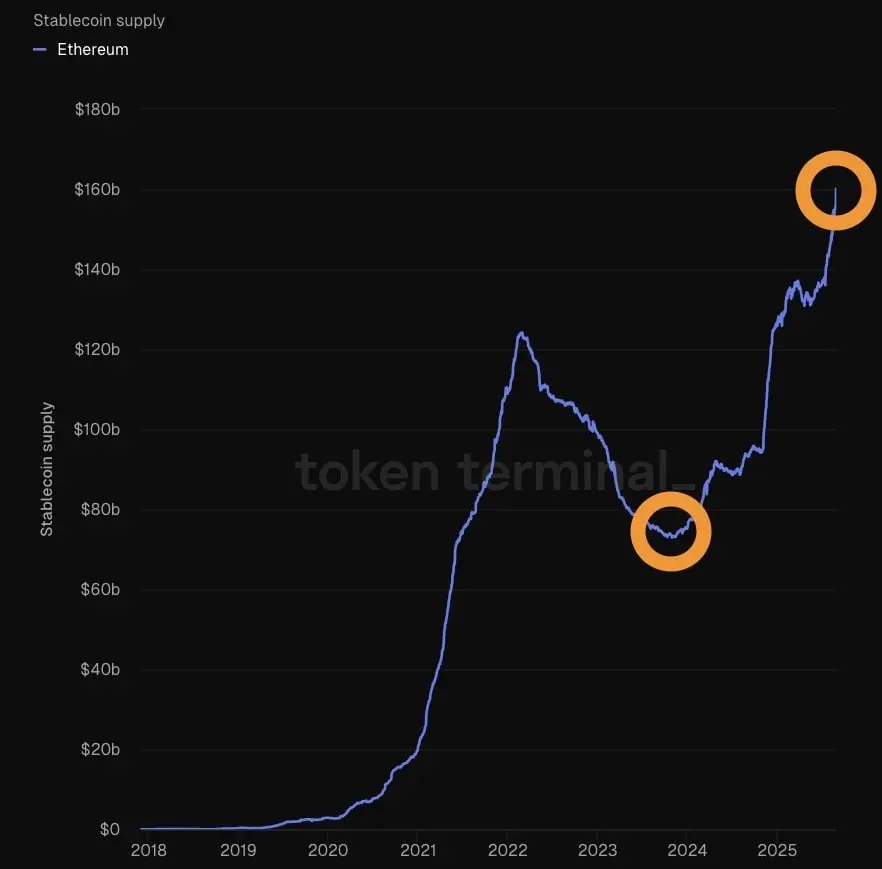This screenshot has width=882, height=869.
Task: Click the $60b y-axis label
Action: click(100, 589)
